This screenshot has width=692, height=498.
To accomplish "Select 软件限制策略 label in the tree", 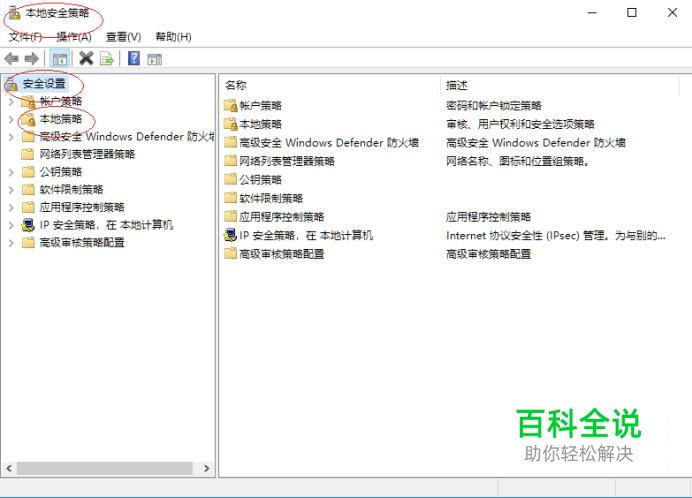I will (x=71, y=190).
